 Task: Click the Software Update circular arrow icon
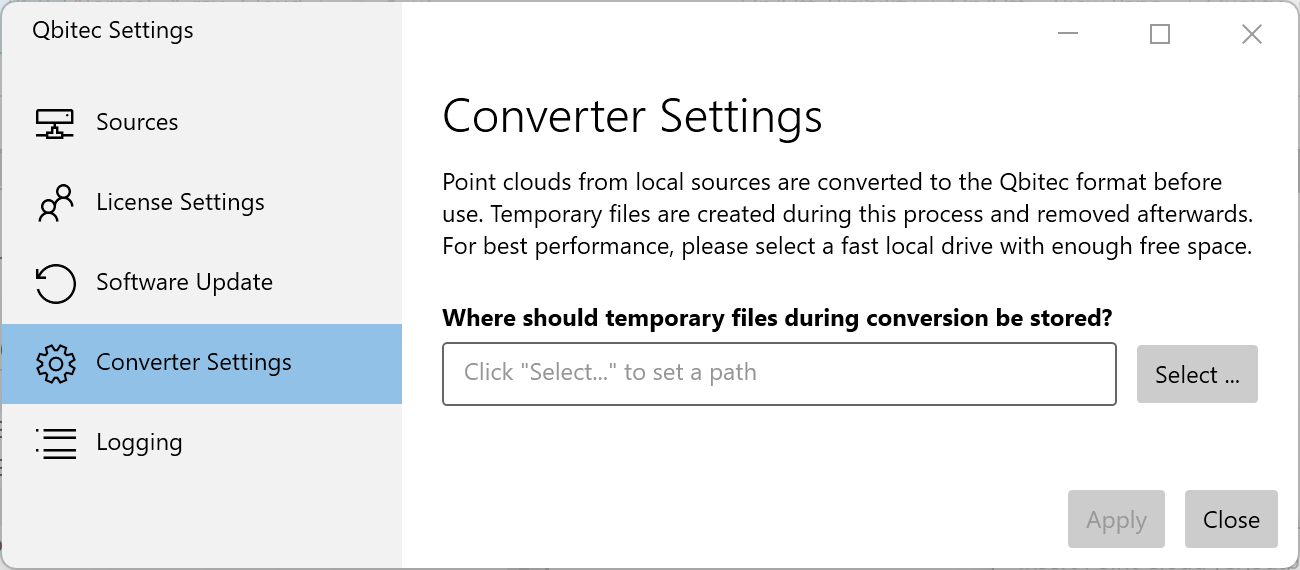56,283
